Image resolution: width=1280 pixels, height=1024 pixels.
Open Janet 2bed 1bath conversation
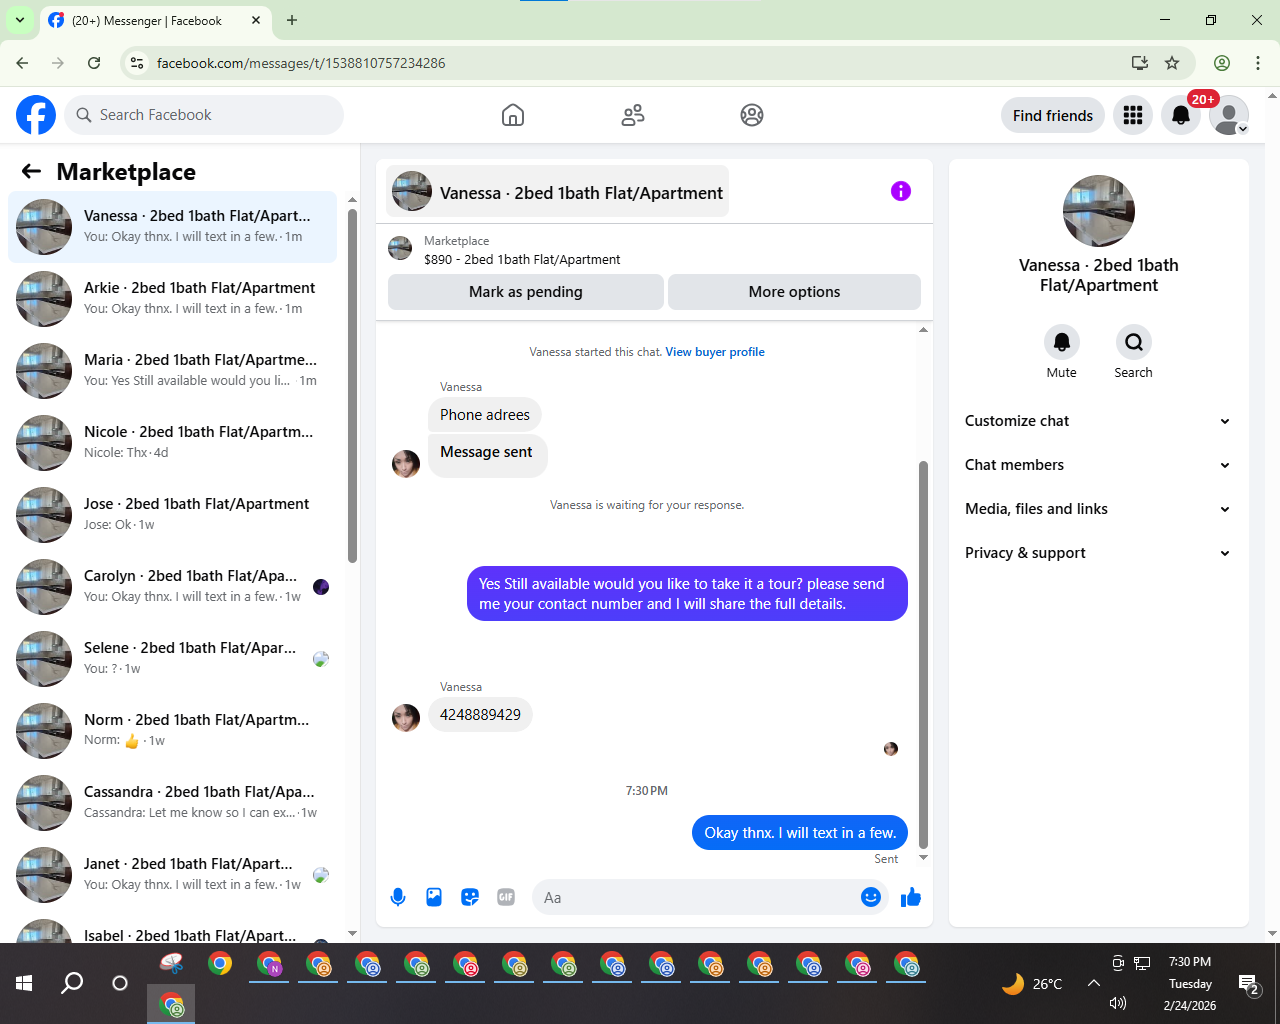172,875
